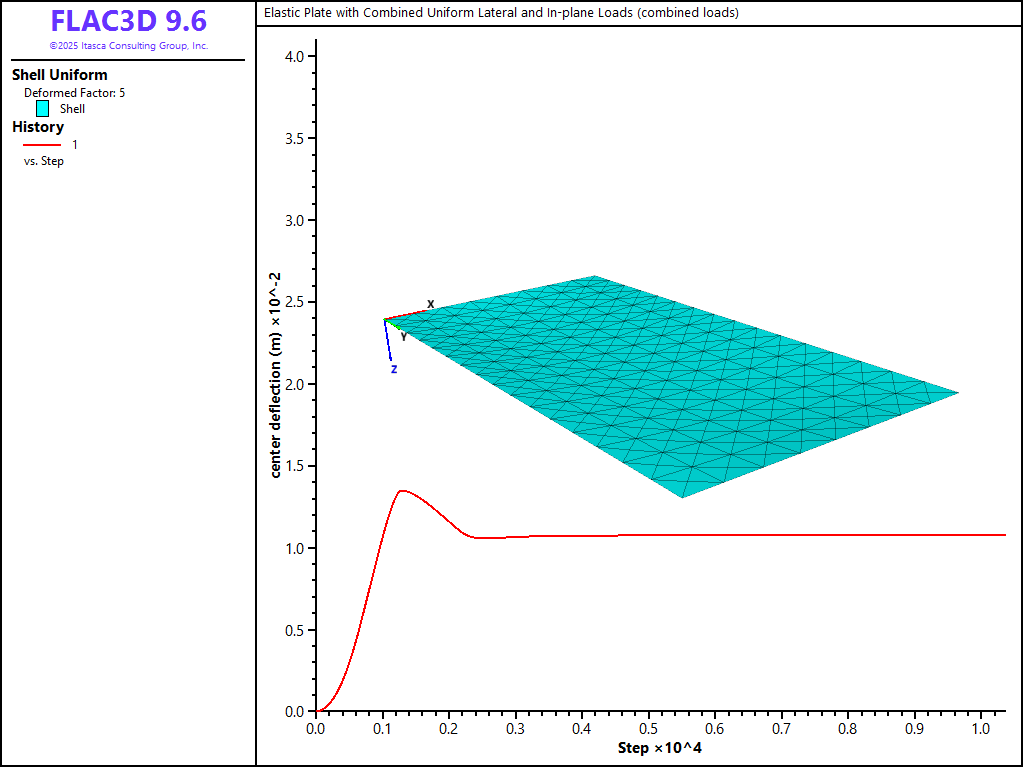Viewport: 1024px width, 768px height.
Task: Click the FLAC3D 9.6 logo text
Action: (128, 22)
